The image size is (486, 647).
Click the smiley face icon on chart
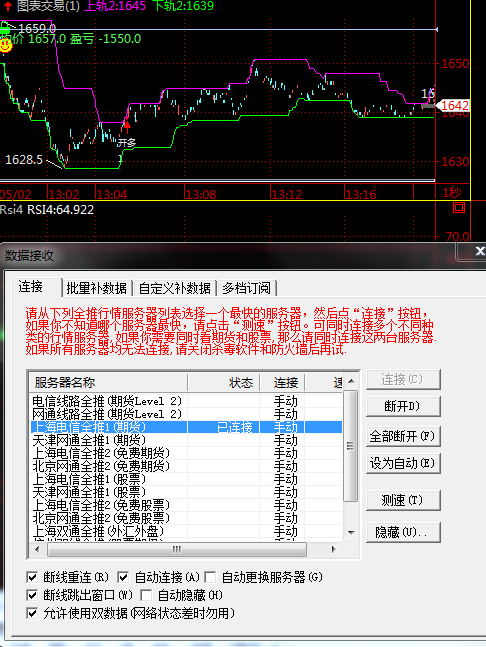point(6,45)
